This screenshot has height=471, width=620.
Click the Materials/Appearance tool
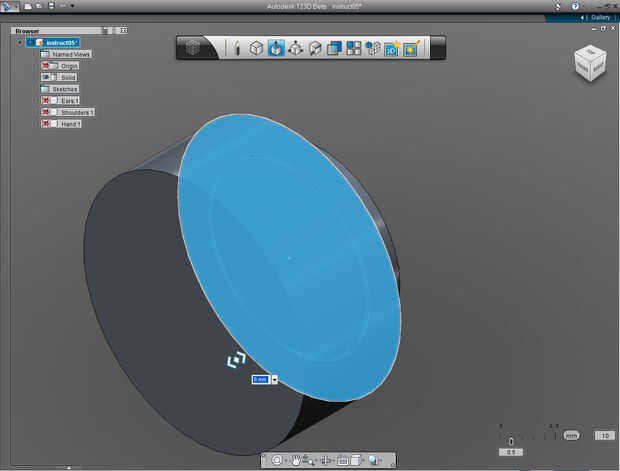[x=412, y=48]
